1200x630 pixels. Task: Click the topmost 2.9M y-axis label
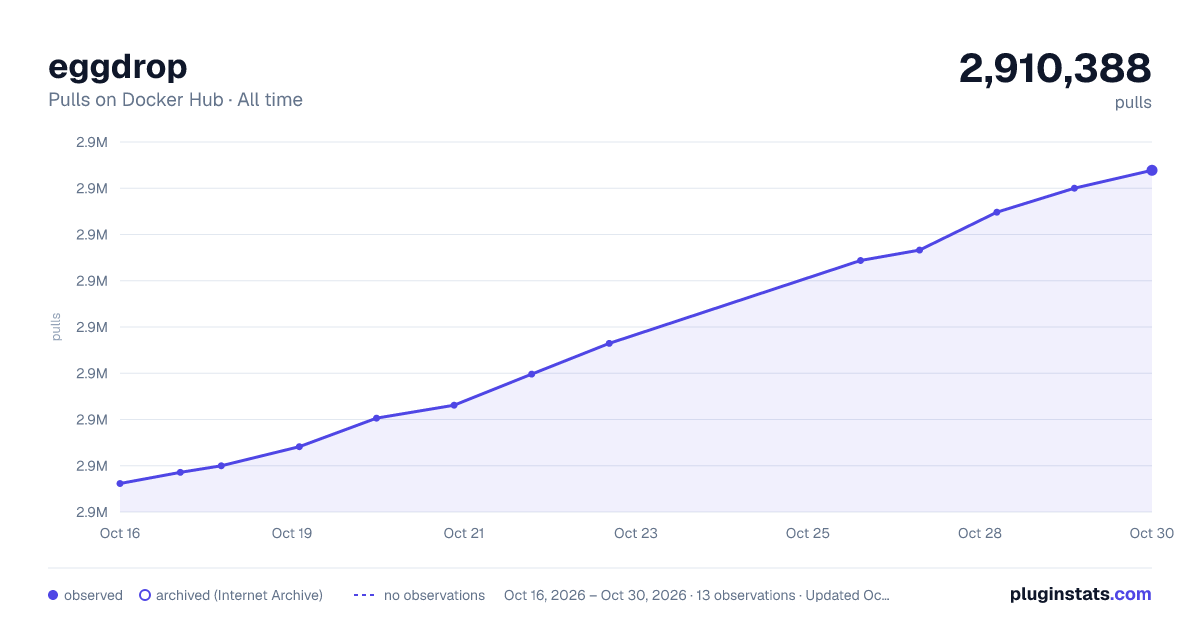[x=92, y=142]
